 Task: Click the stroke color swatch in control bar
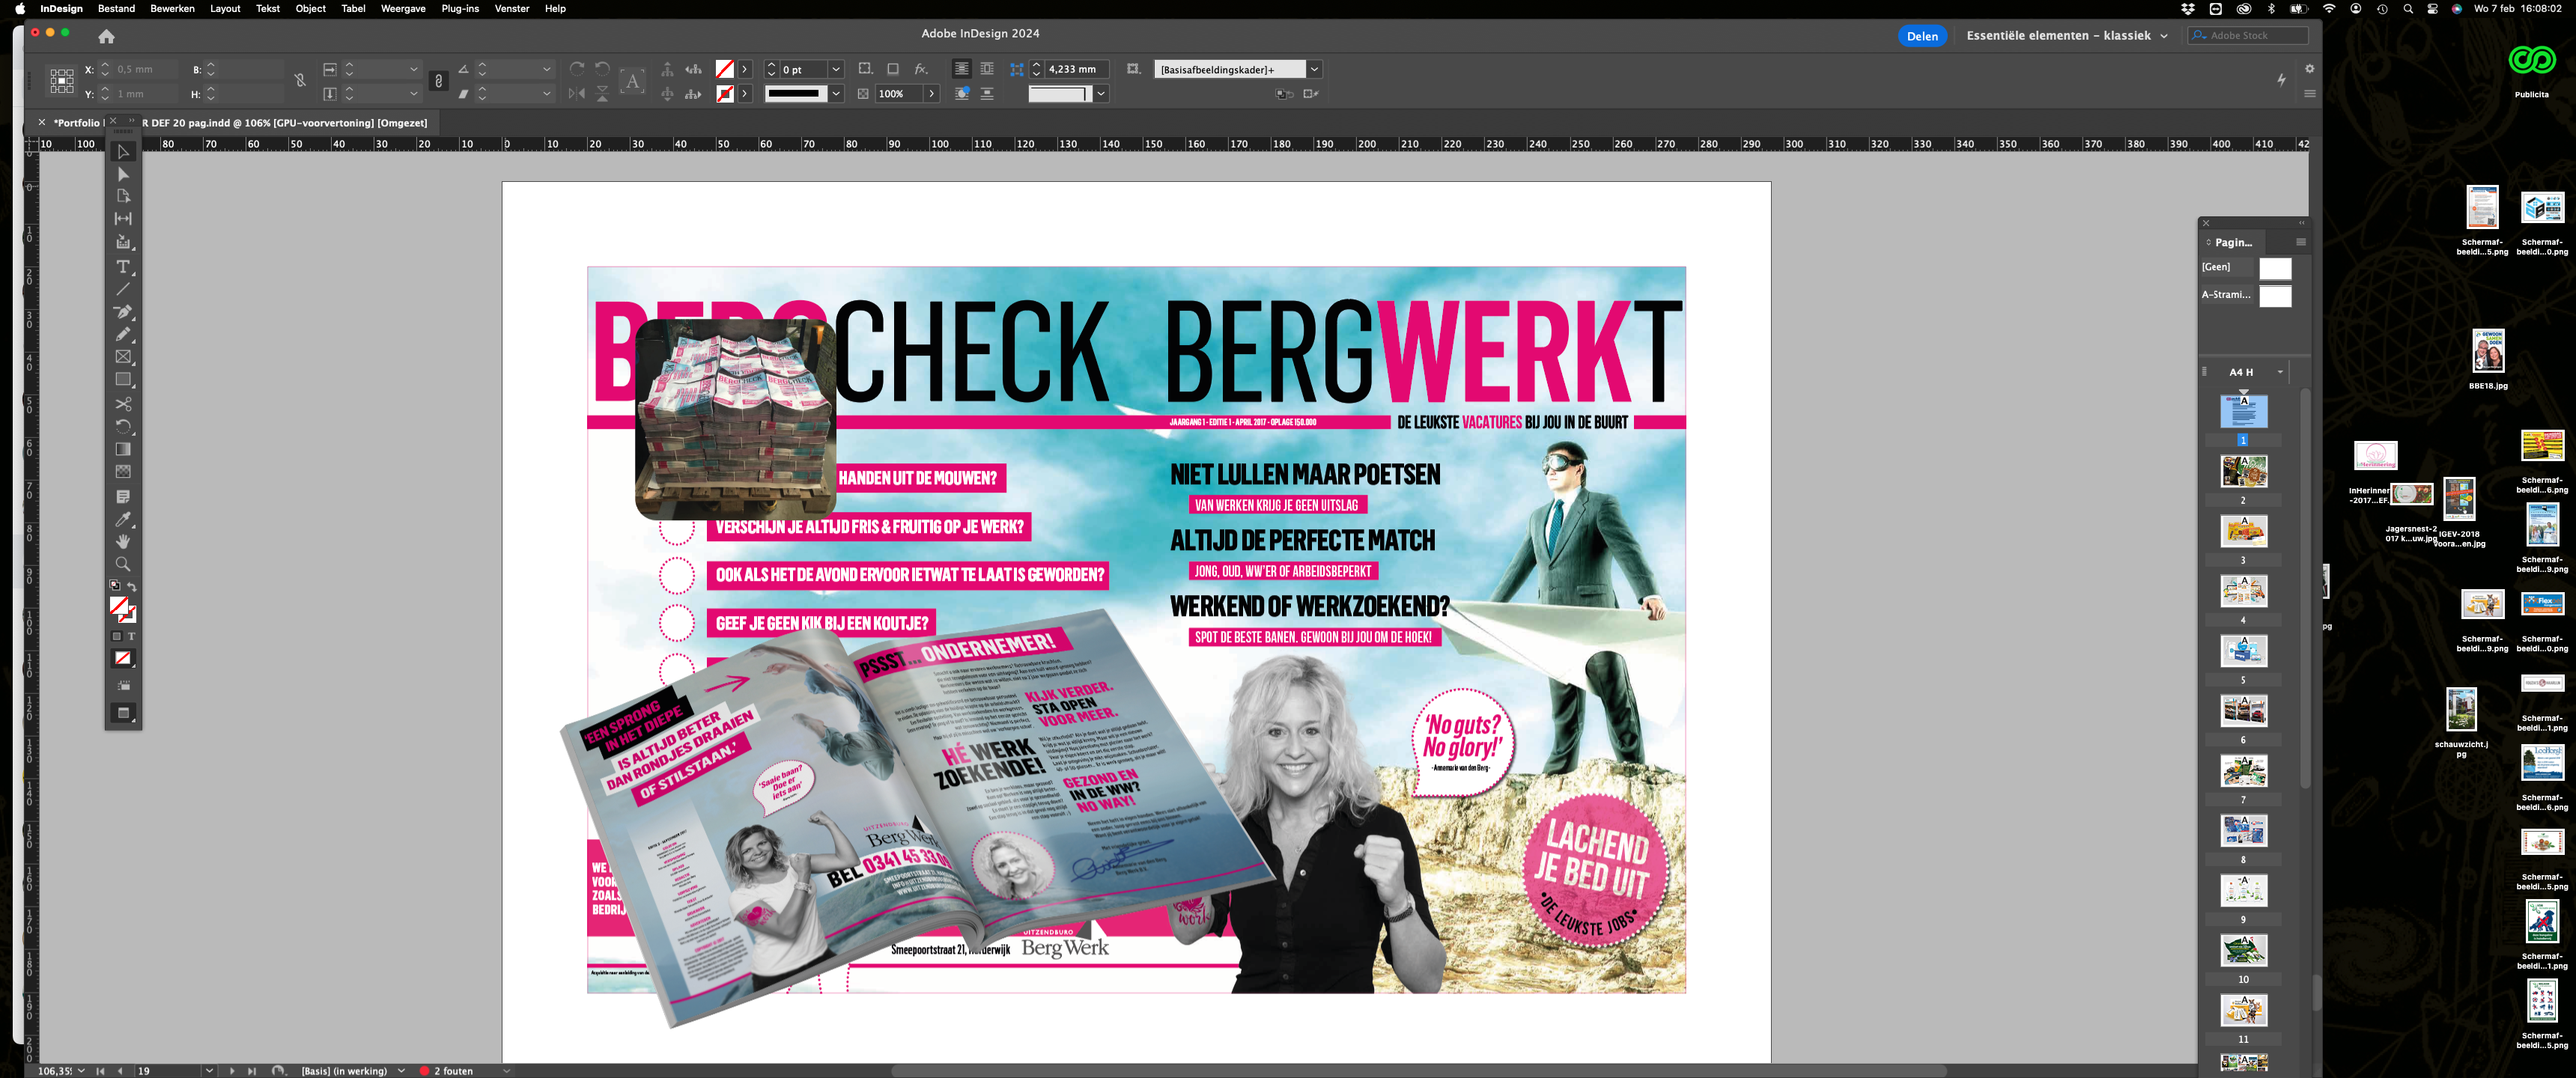point(725,94)
